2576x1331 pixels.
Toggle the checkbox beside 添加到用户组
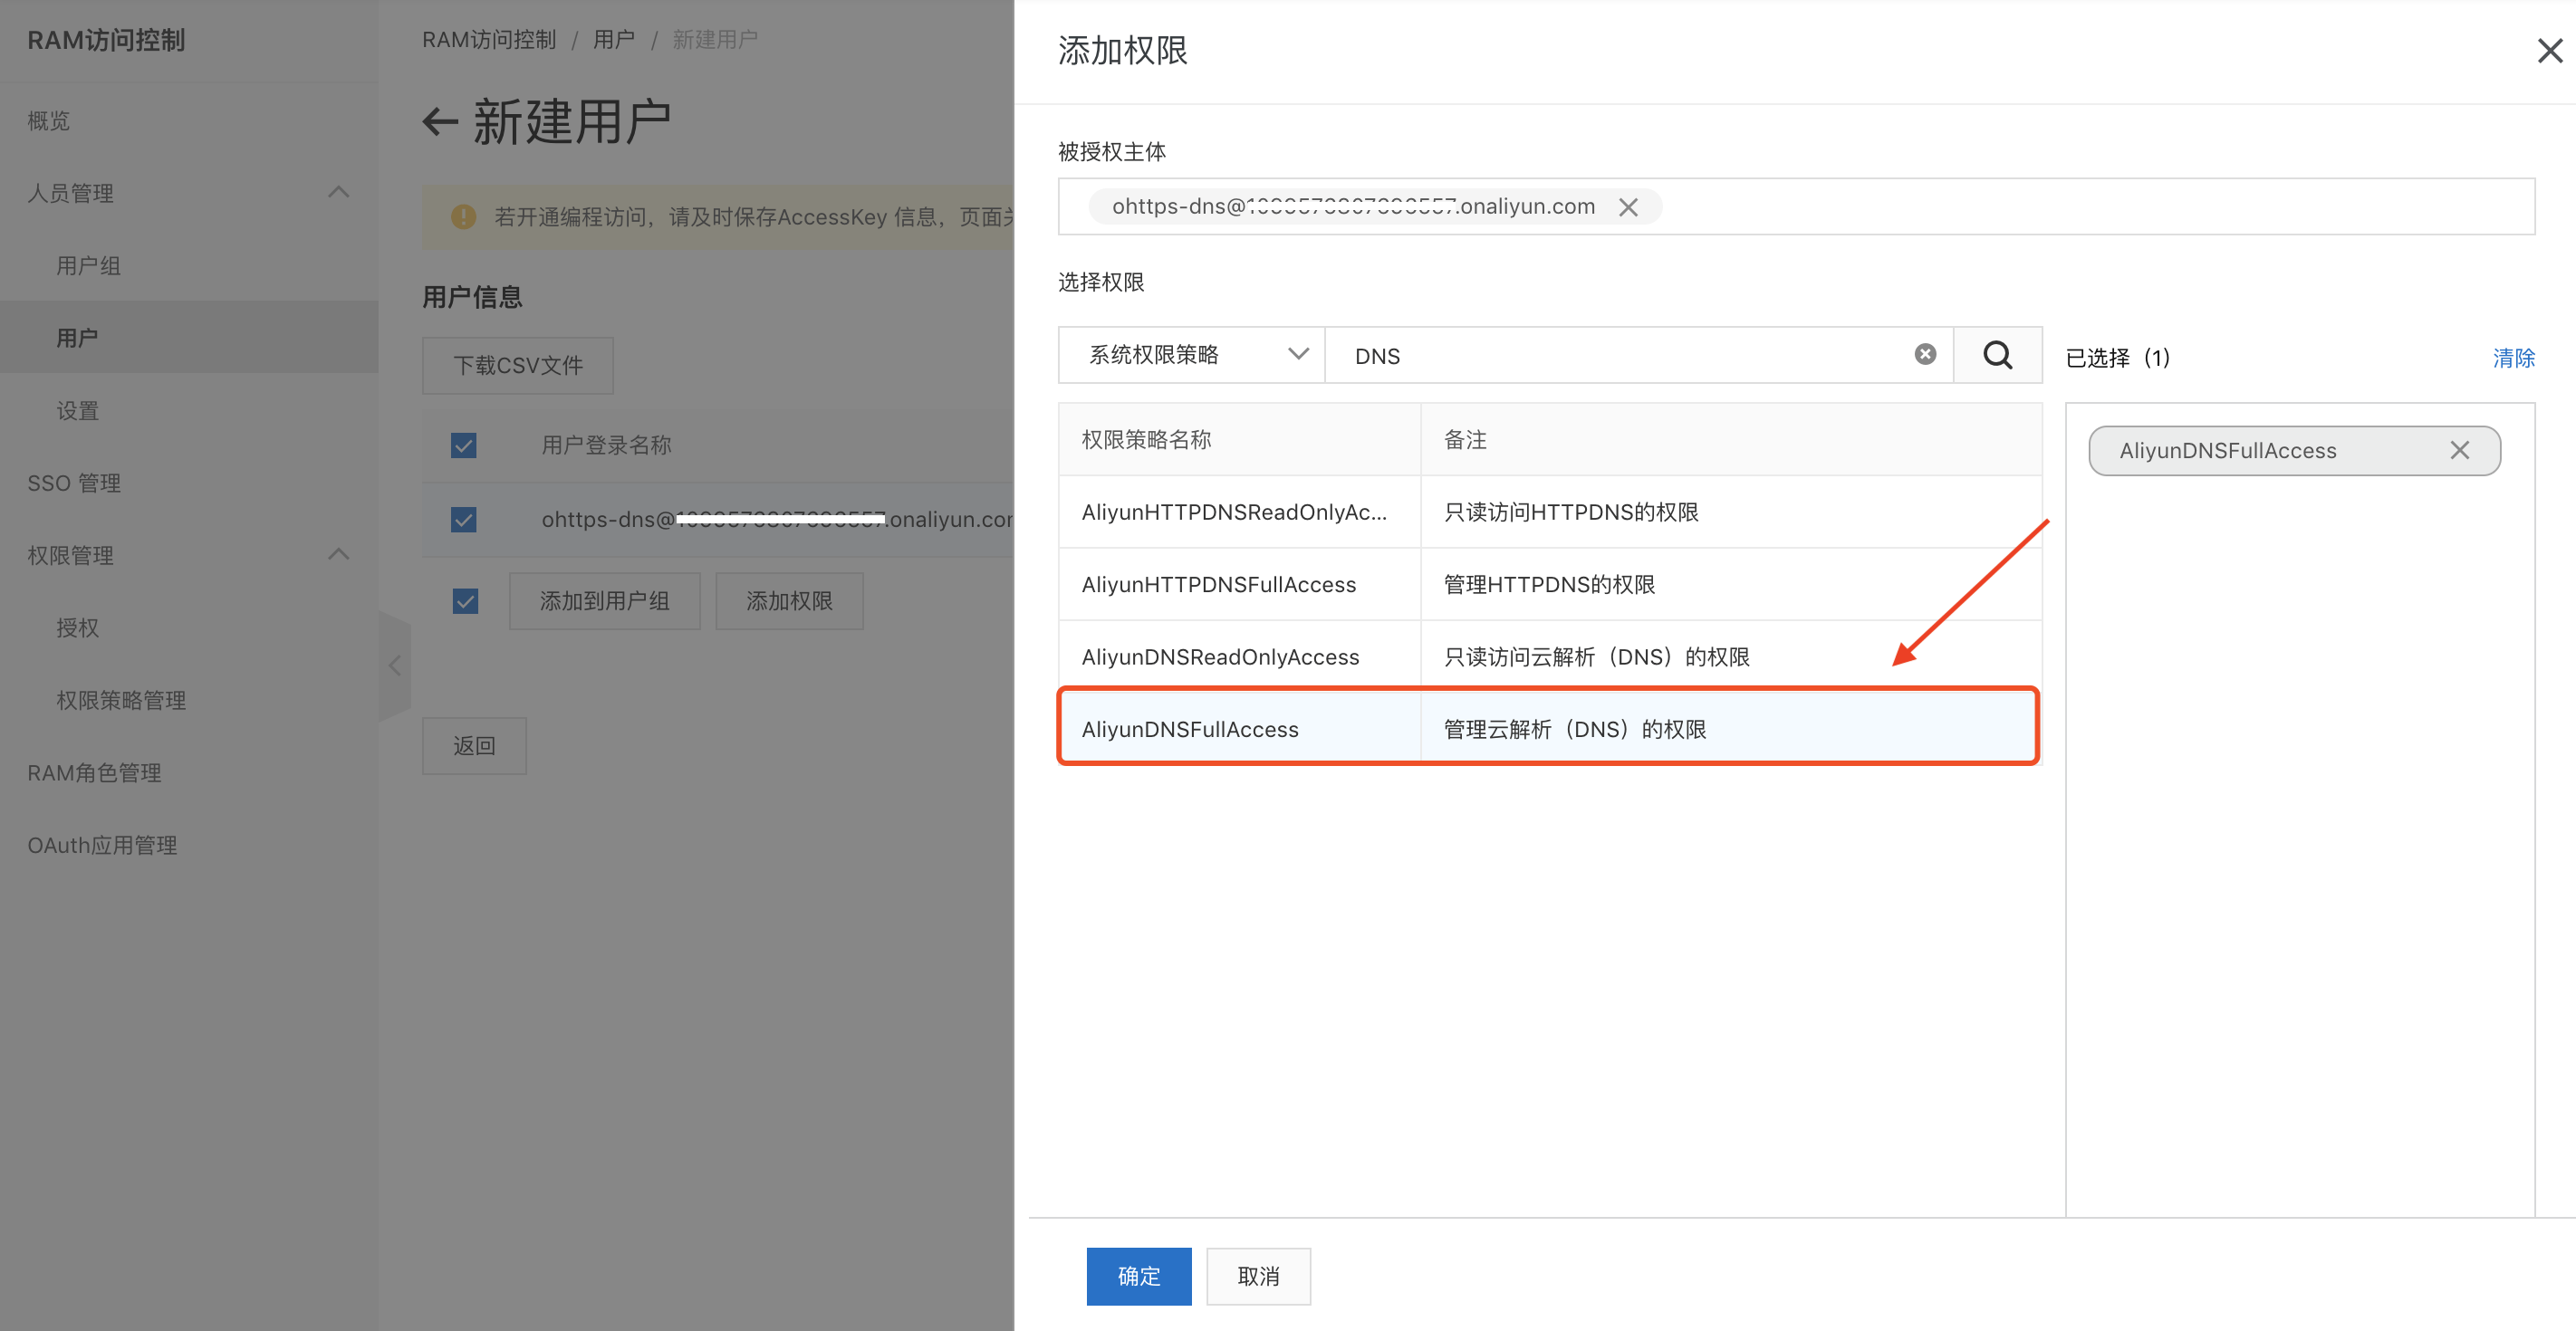click(x=465, y=601)
